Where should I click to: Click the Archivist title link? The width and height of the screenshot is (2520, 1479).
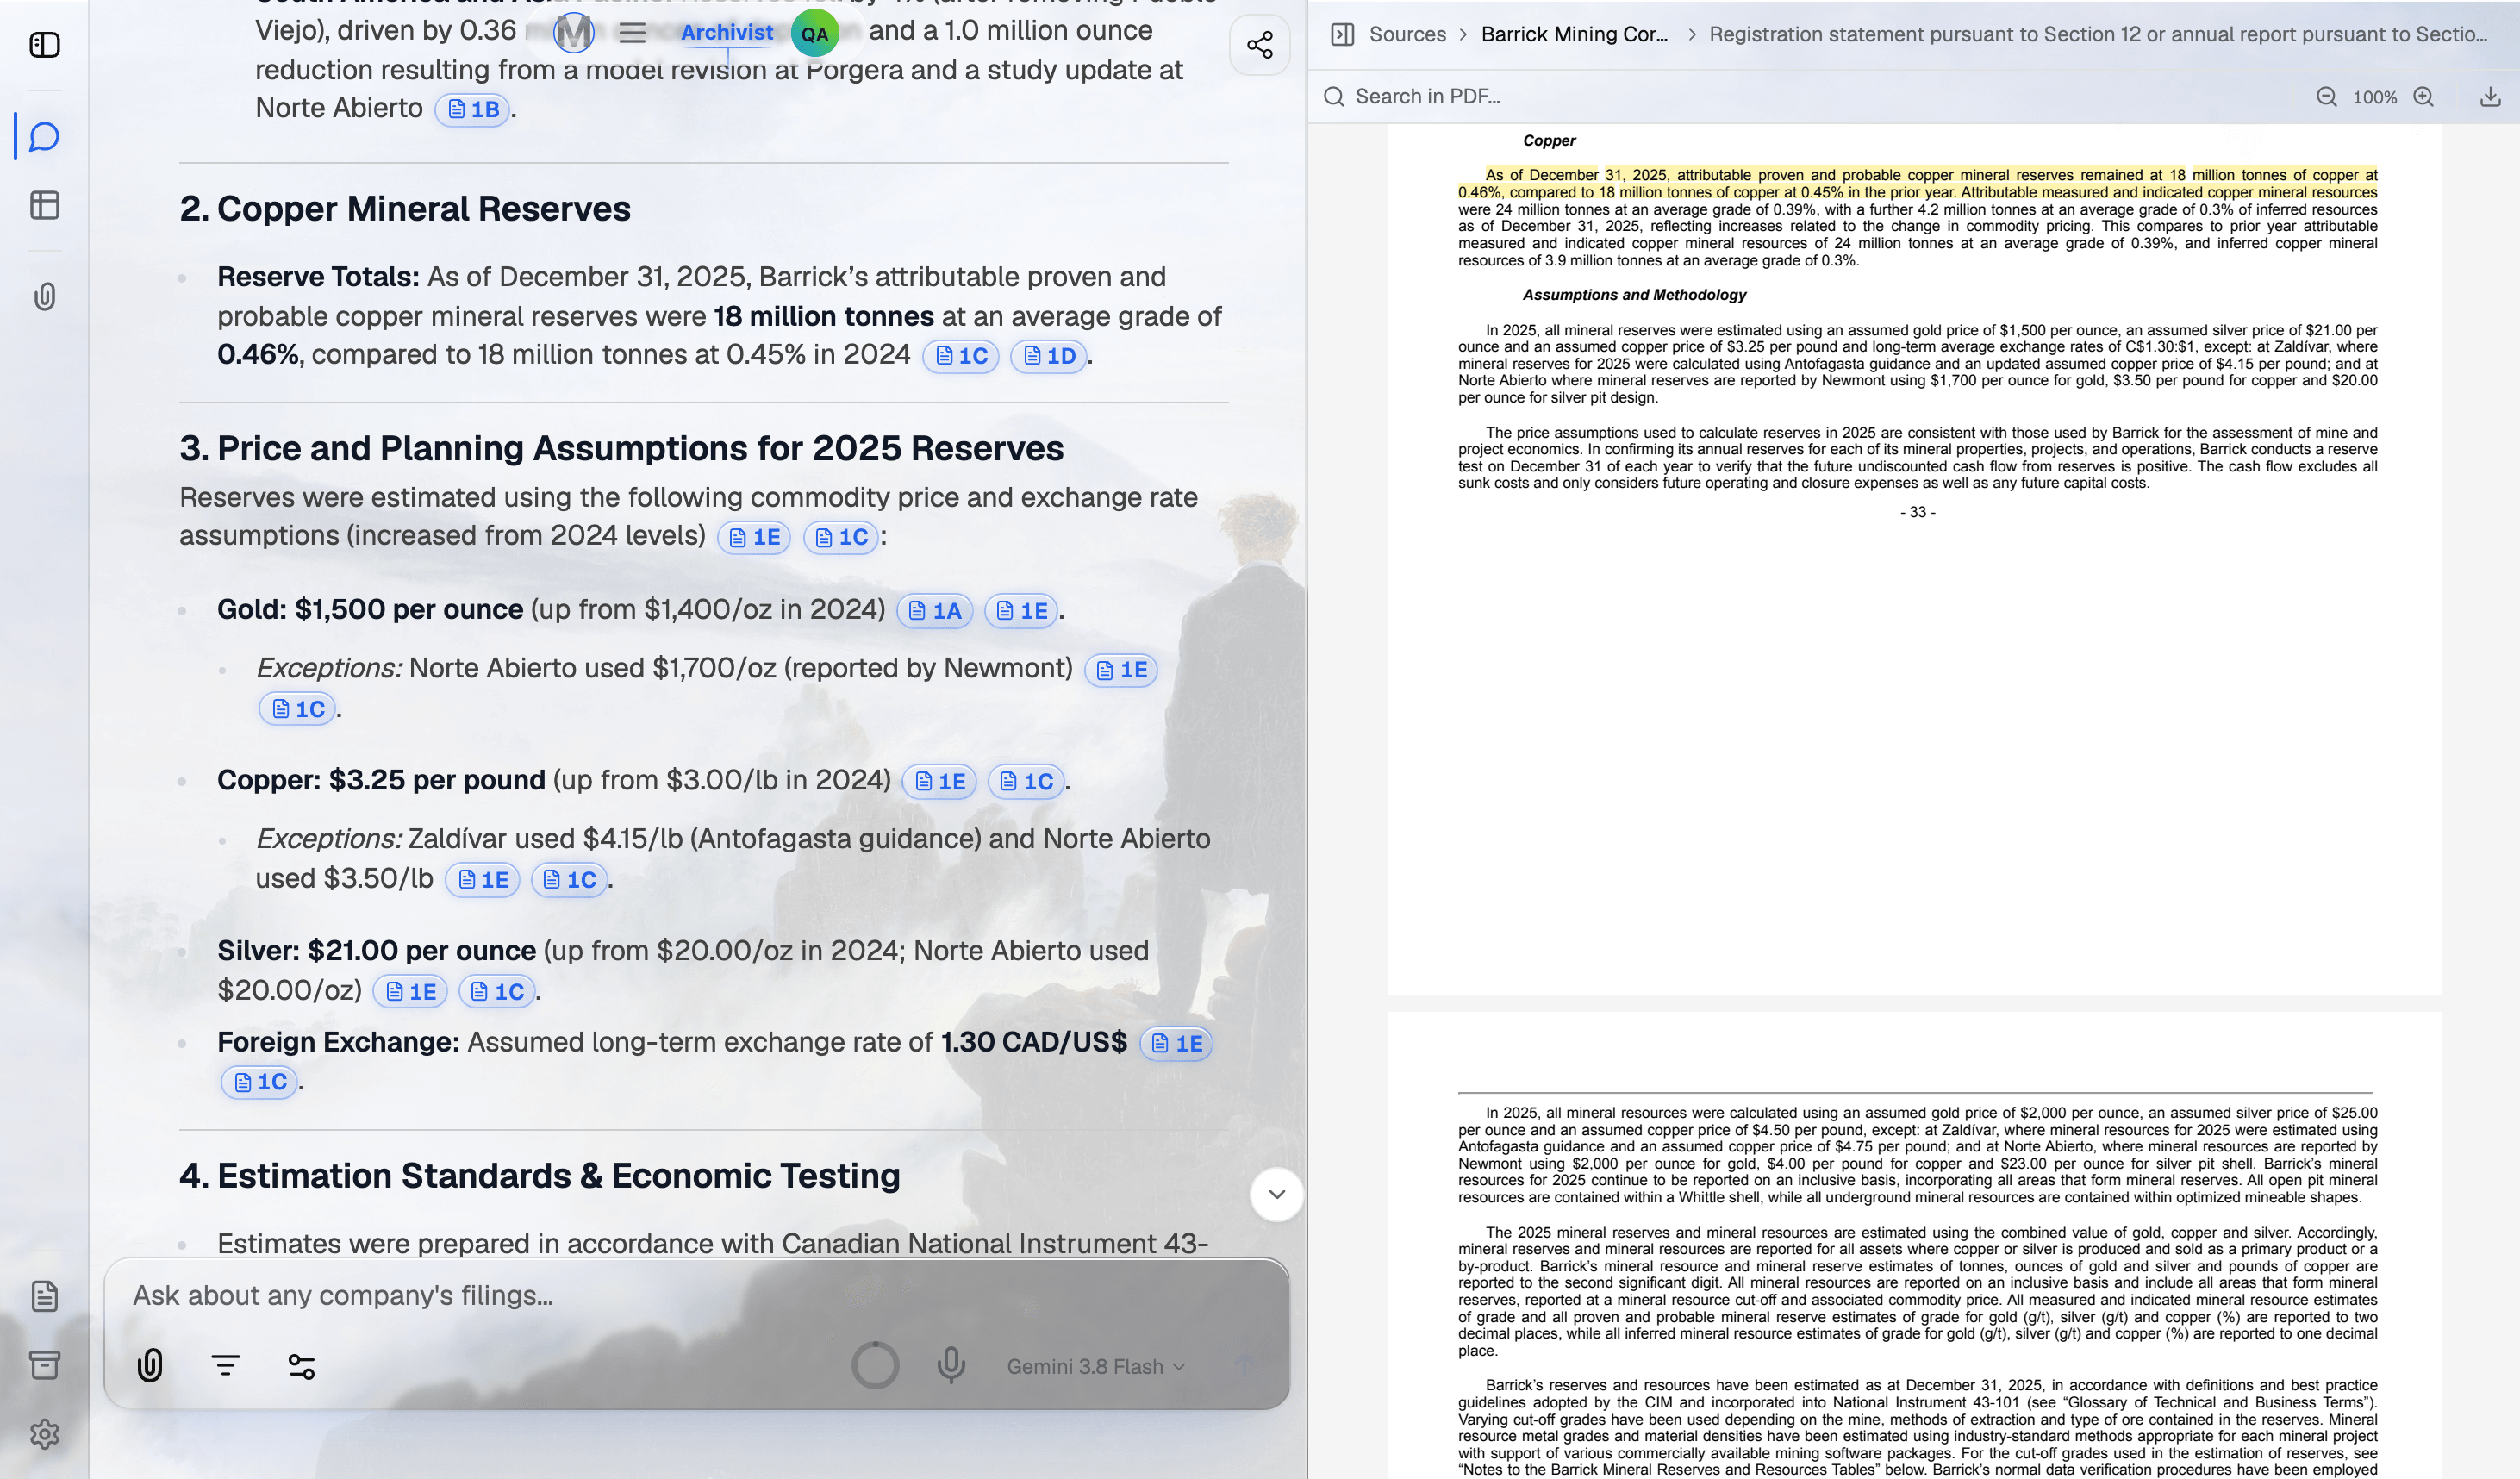point(727,33)
